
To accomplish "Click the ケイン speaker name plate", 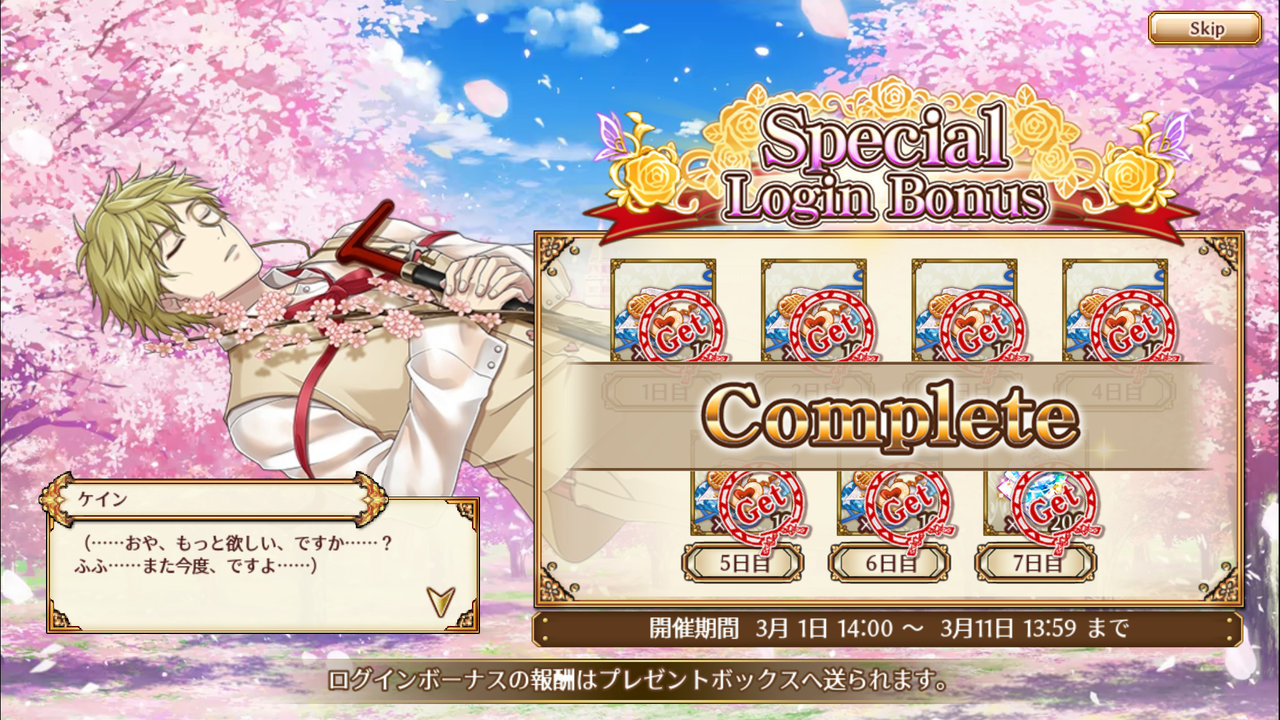I will [213, 500].
